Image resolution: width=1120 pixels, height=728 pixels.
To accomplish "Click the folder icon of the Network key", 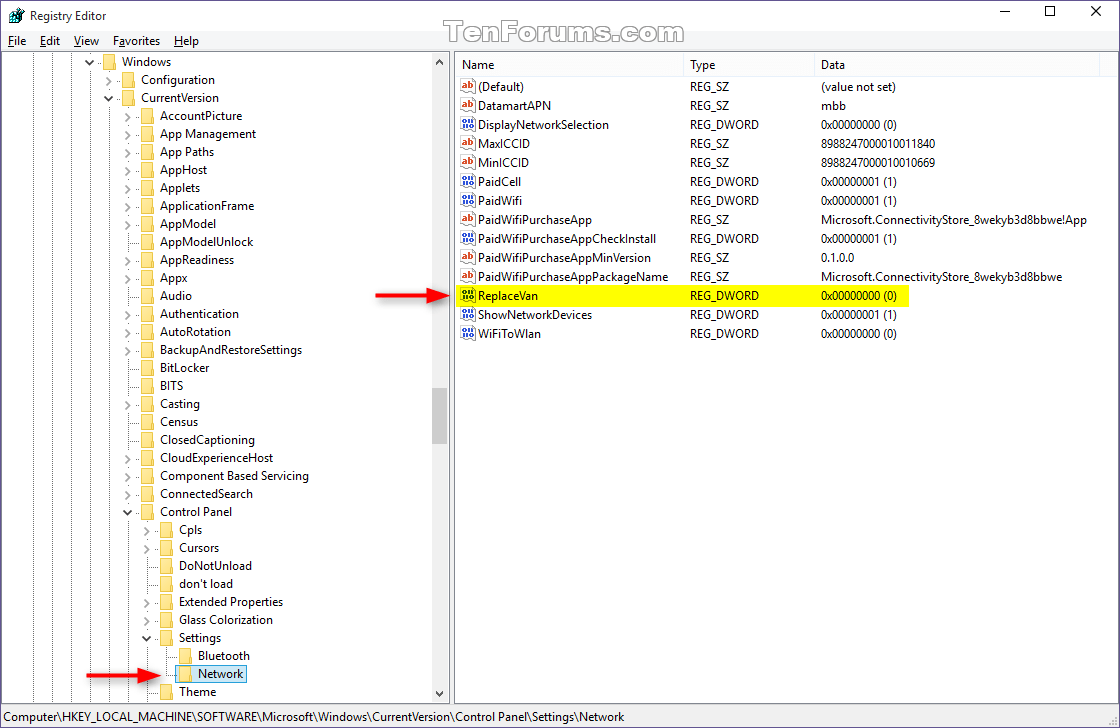I will 186,673.
